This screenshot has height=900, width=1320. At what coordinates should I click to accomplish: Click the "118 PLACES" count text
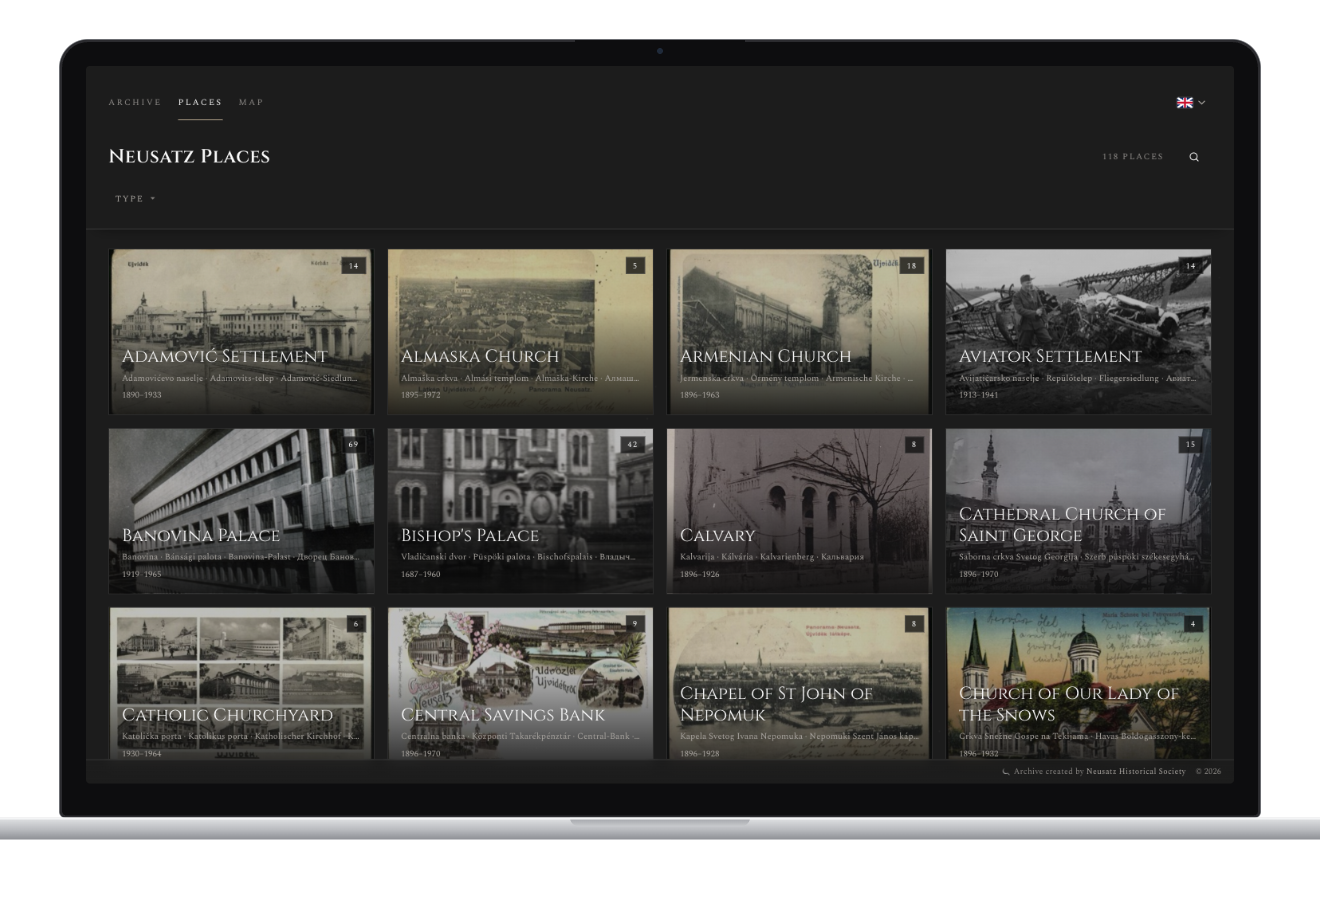[1133, 157]
